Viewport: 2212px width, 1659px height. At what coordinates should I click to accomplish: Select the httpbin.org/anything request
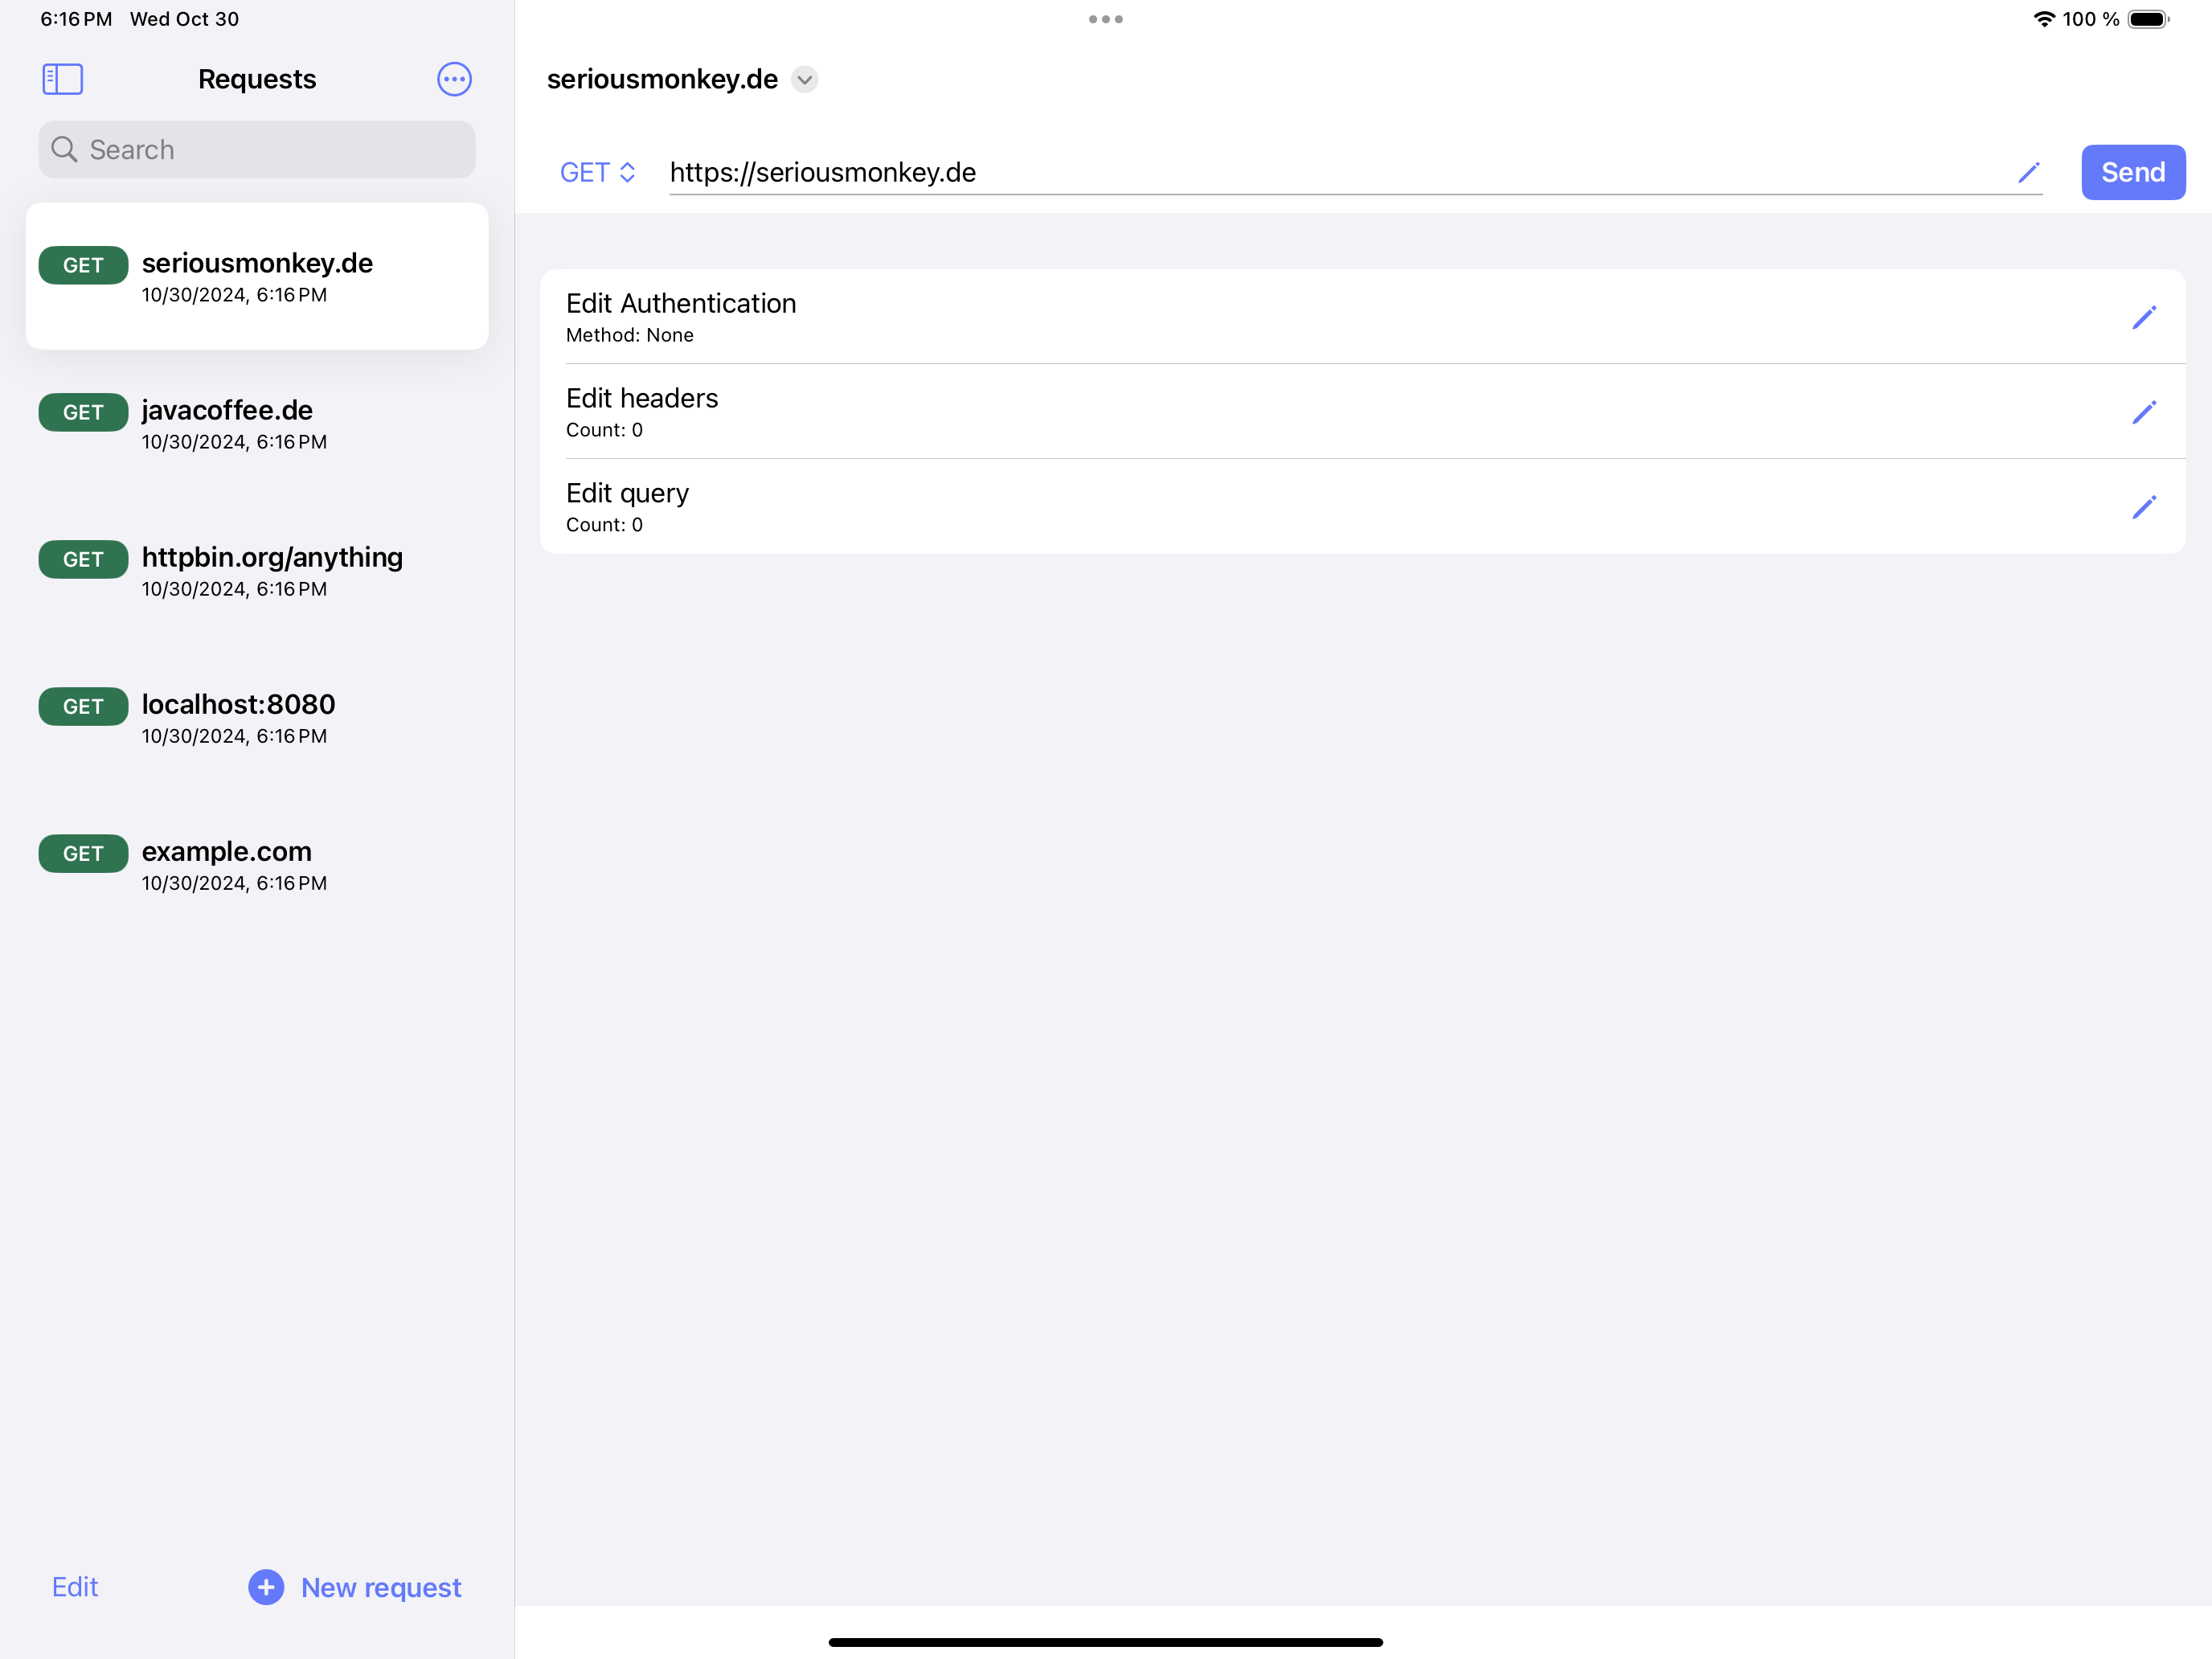pos(257,570)
